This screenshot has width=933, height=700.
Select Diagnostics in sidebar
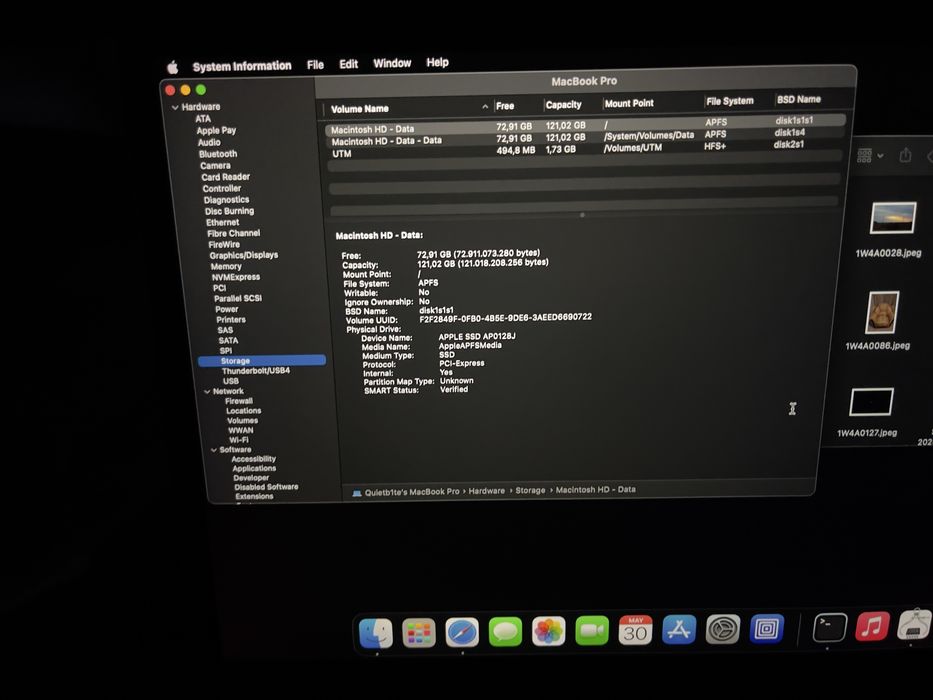tap(227, 201)
